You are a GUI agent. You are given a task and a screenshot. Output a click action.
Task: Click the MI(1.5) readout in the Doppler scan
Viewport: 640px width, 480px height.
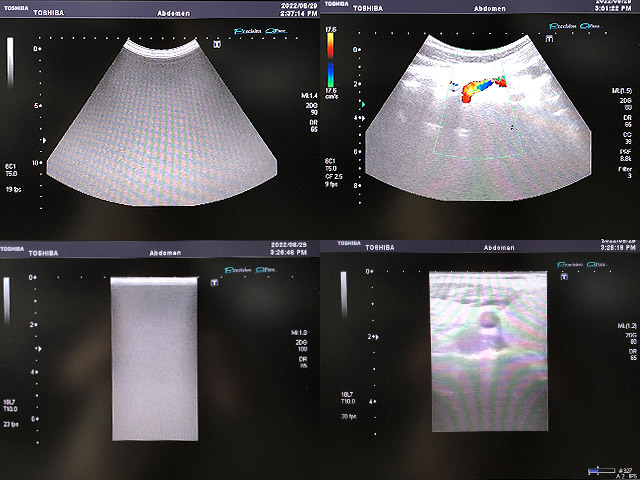[x=622, y=91]
